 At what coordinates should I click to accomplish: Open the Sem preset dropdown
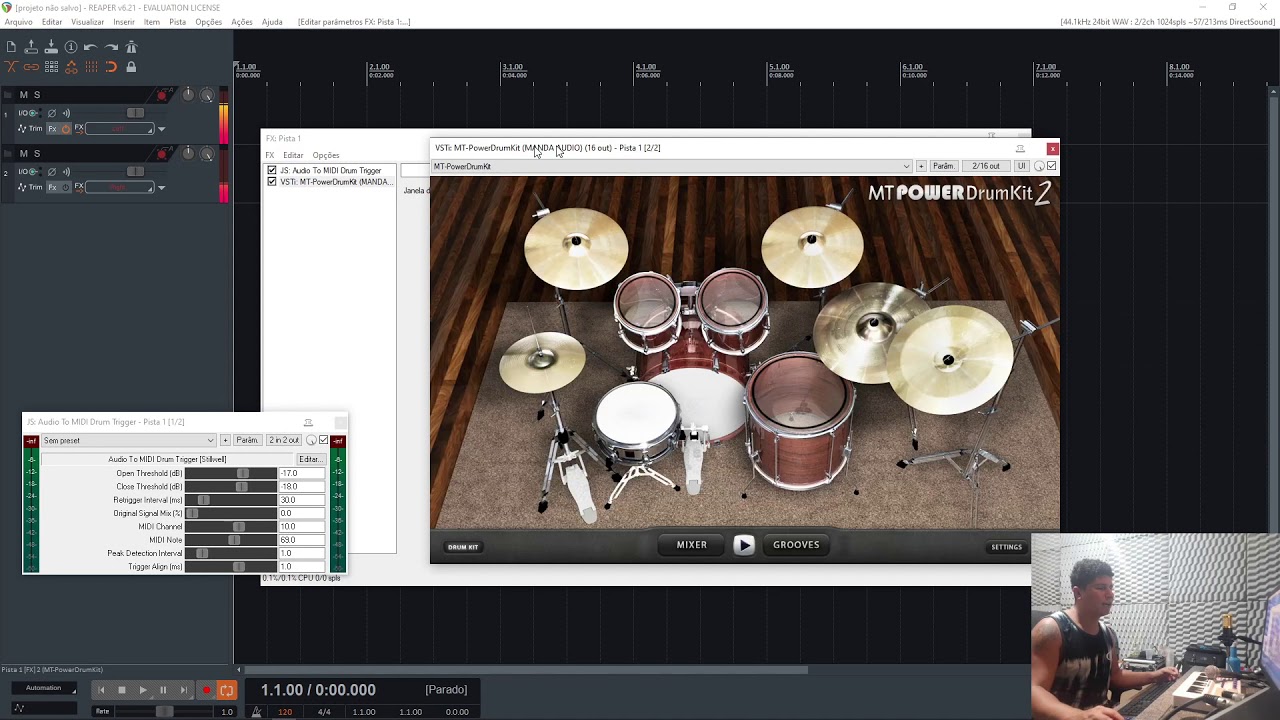(128, 440)
